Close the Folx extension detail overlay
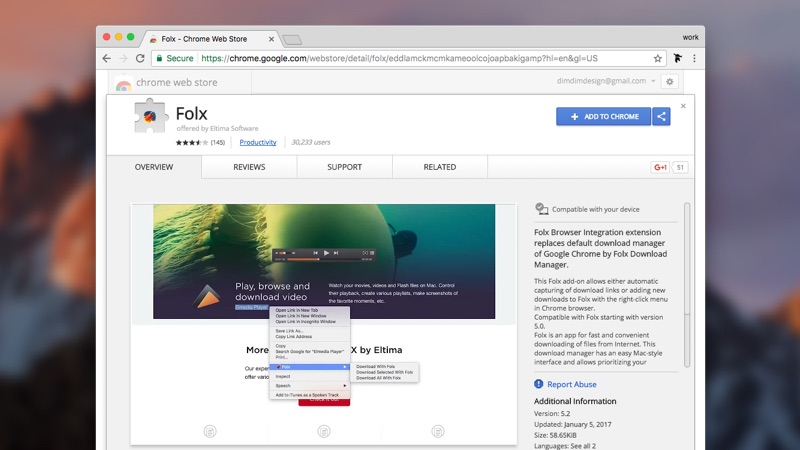 (683, 106)
